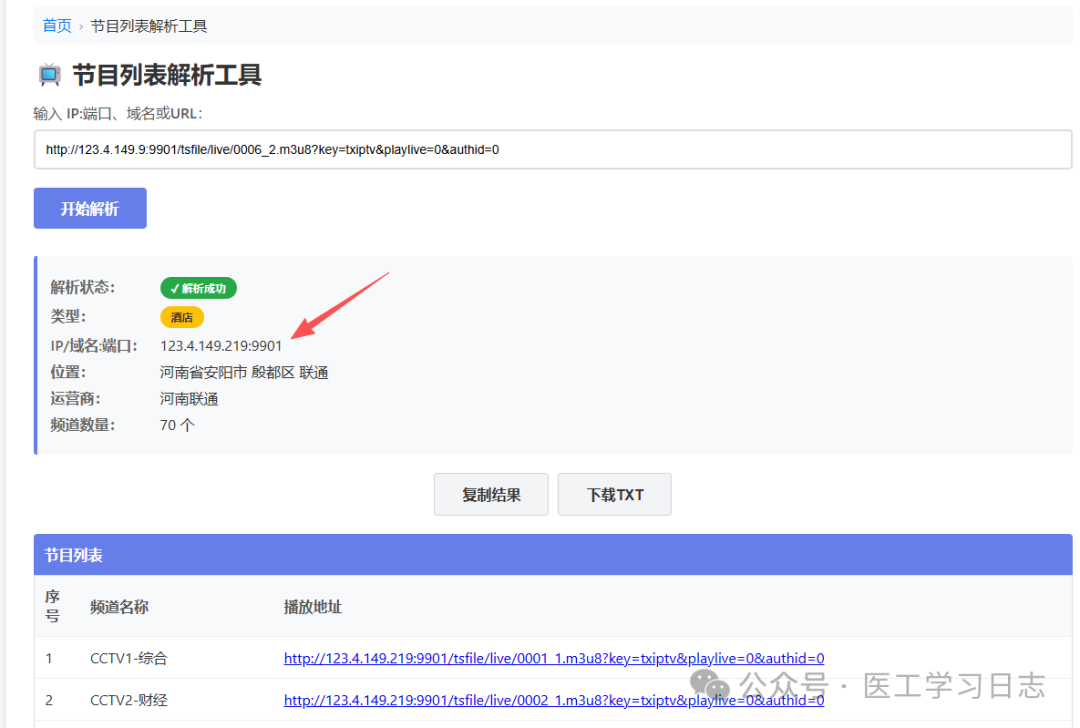Click the 节目列表解析工具 breadcrumb text
1080x728 pixels.
pos(149,26)
